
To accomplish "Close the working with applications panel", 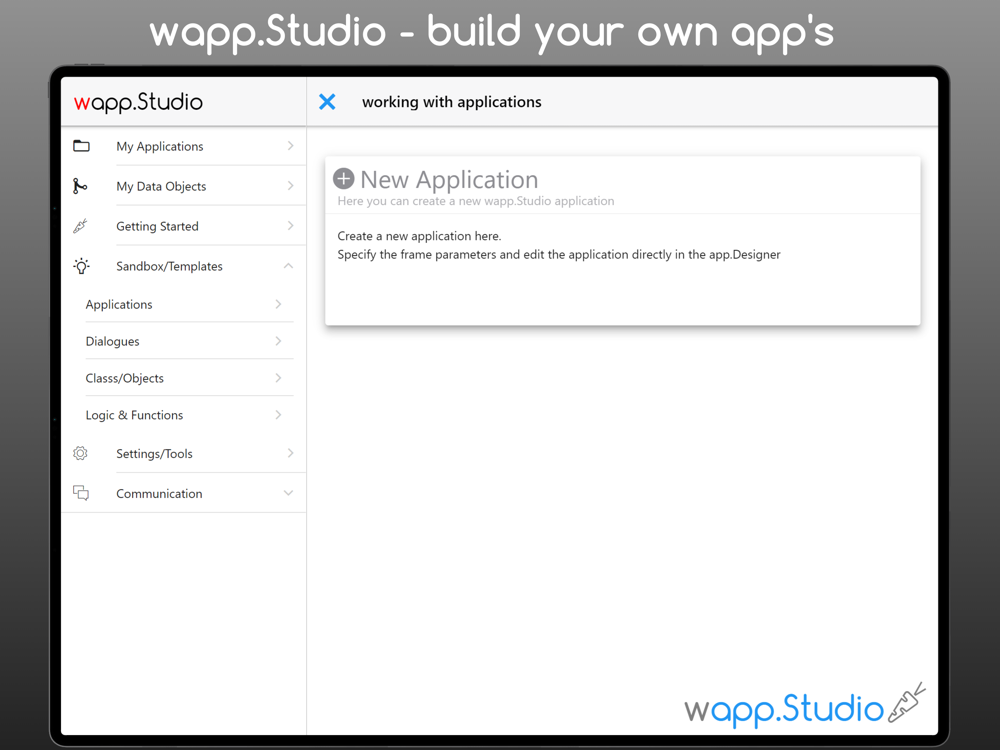I will coord(327,102).
